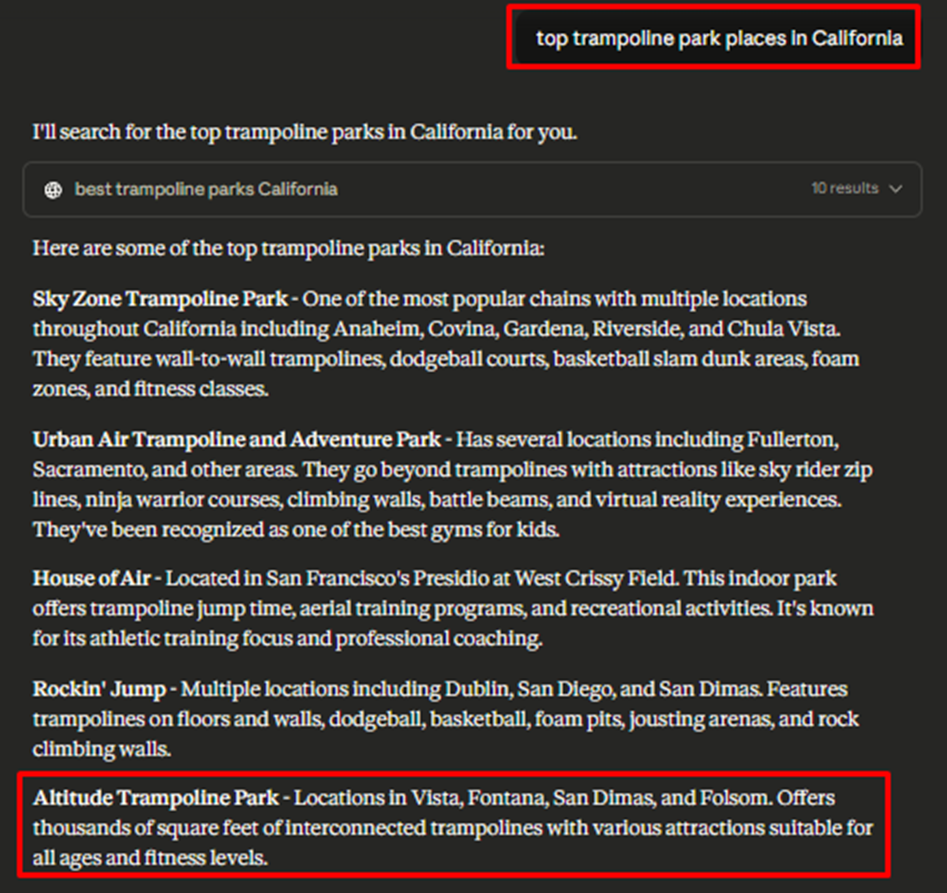Click 'I'll search for the top trampoline parks' line
This screenshot has width=947, height=893.
305,132
